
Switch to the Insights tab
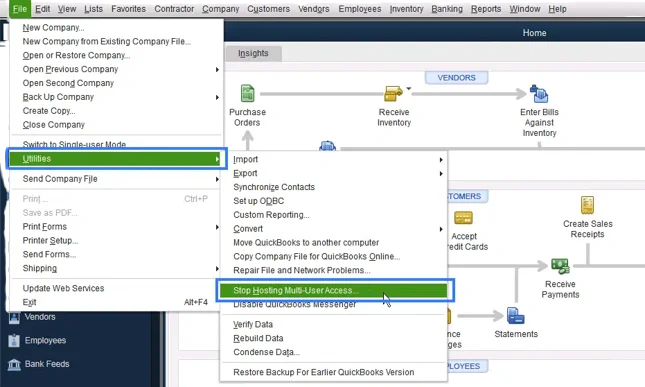pos(253,53)
